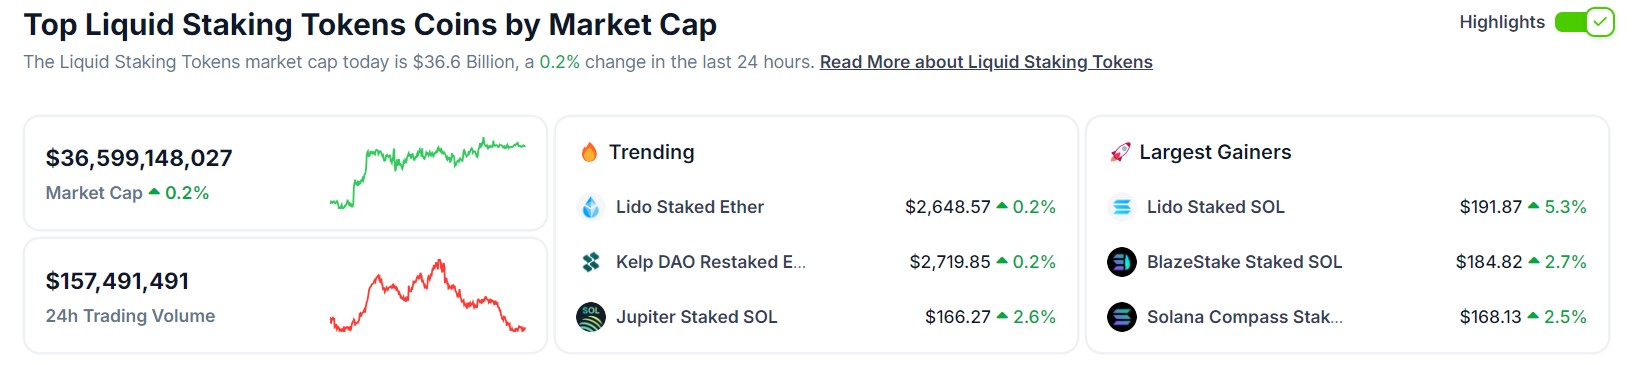This screenshot has width=1648, height=365.
Task: Click the Lido Staked SOL coin icon
Action: click(1122, 207)
